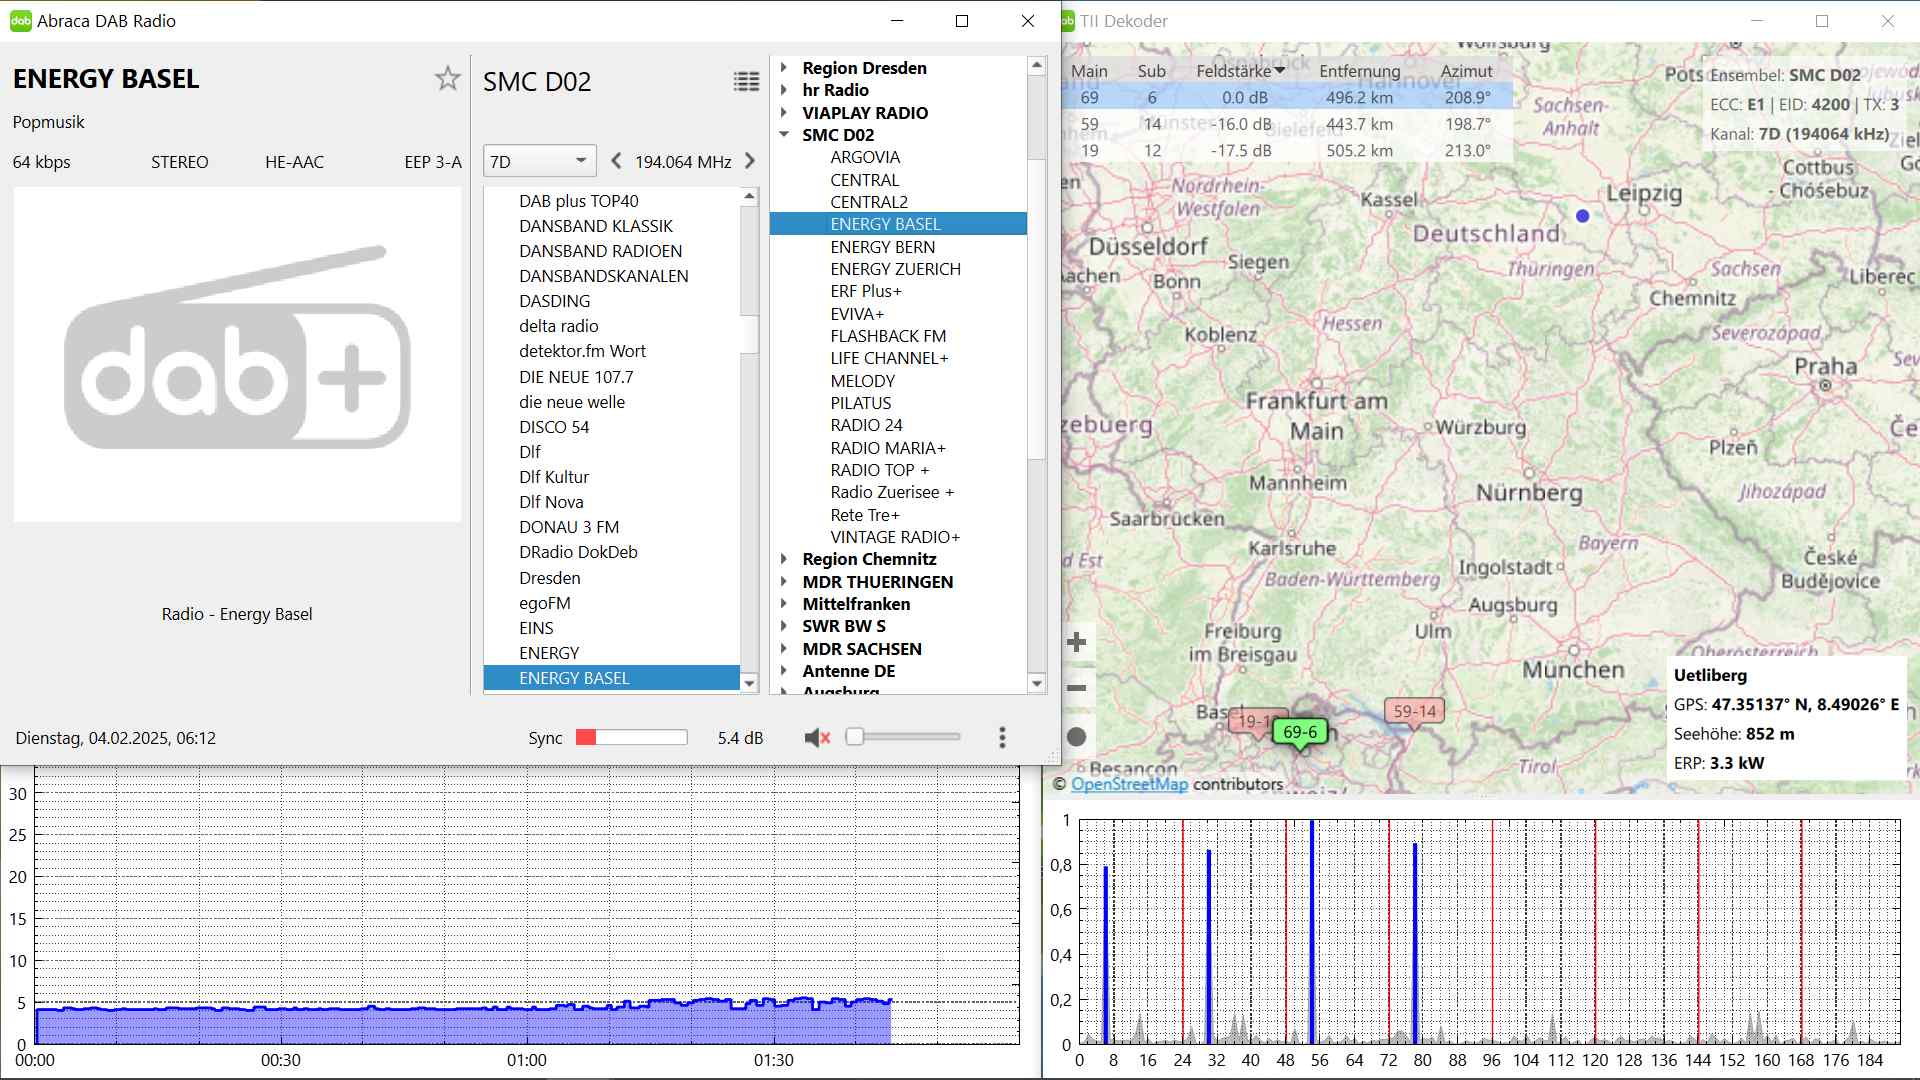This screenshot has height=1080, width=1920.
Task: Click the map center dot button
Action: pos(1077,737)
